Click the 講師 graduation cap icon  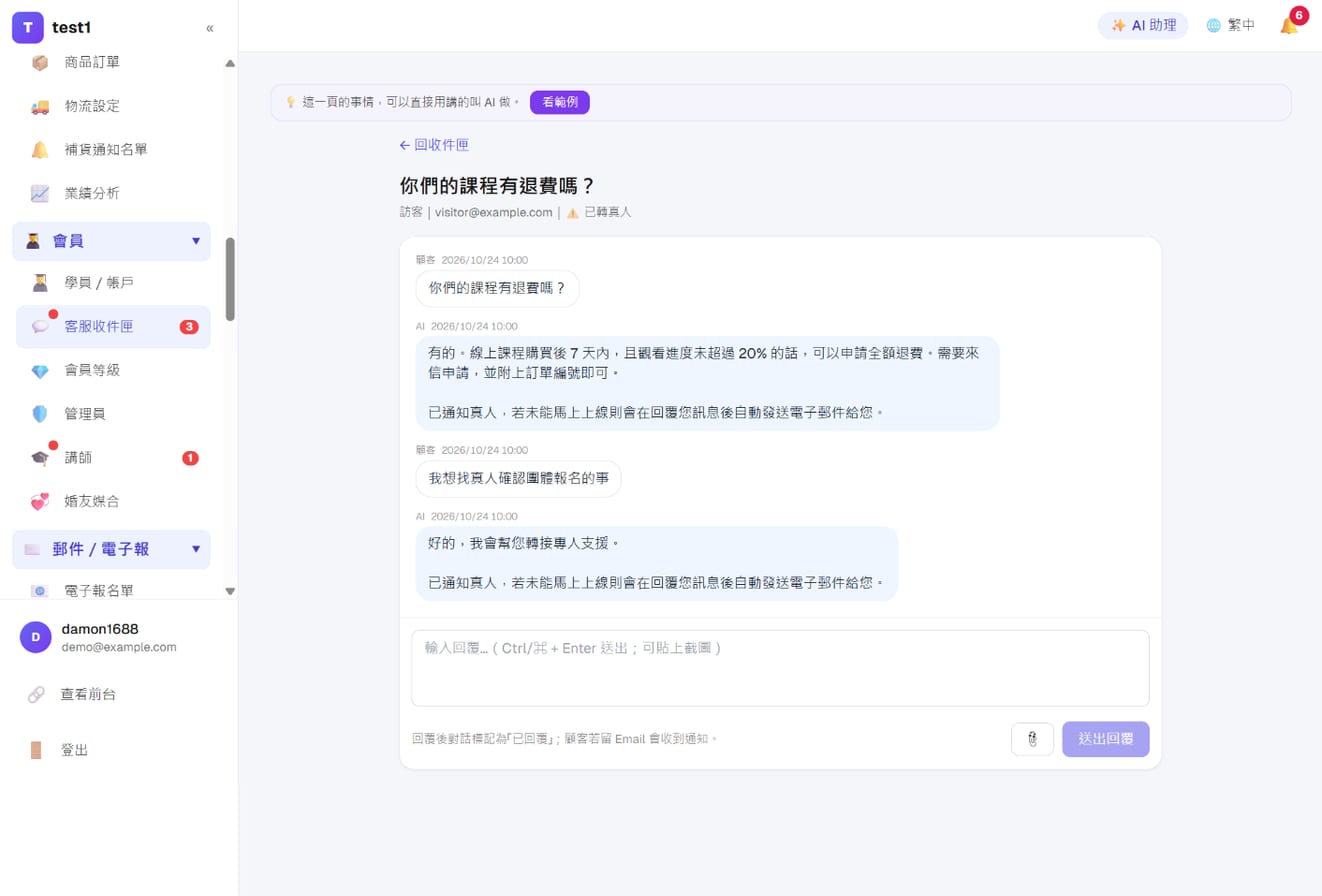coord(40,458)
